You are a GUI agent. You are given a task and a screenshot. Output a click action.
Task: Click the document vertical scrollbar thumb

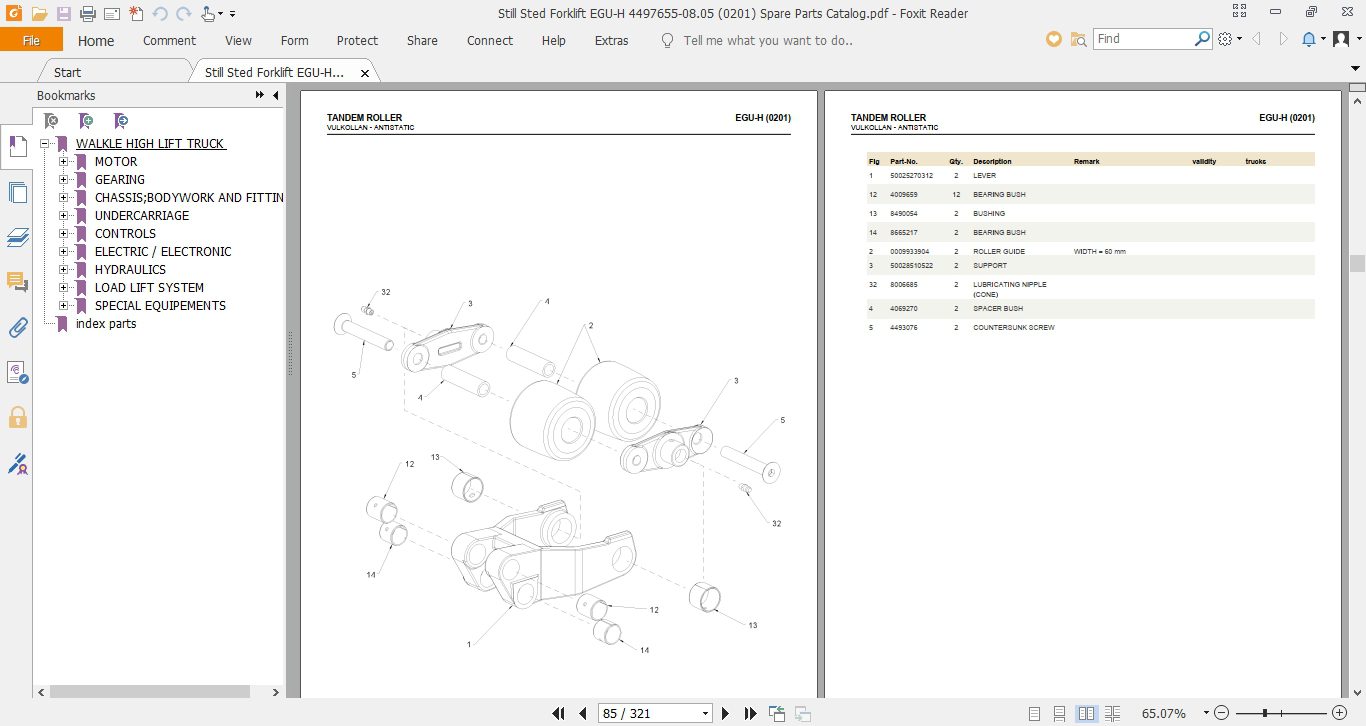pos(1357,263)
